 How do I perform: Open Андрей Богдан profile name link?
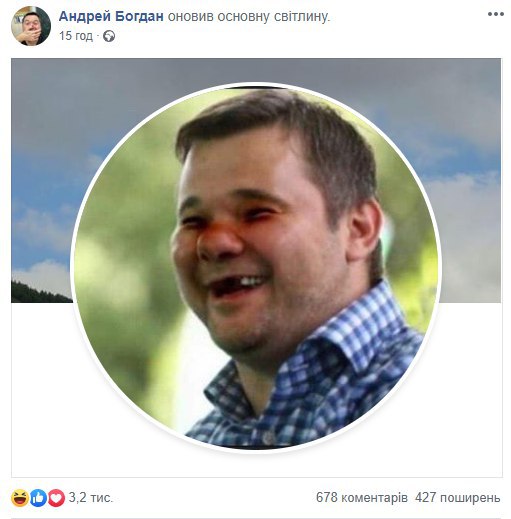[x=111, y=16]
